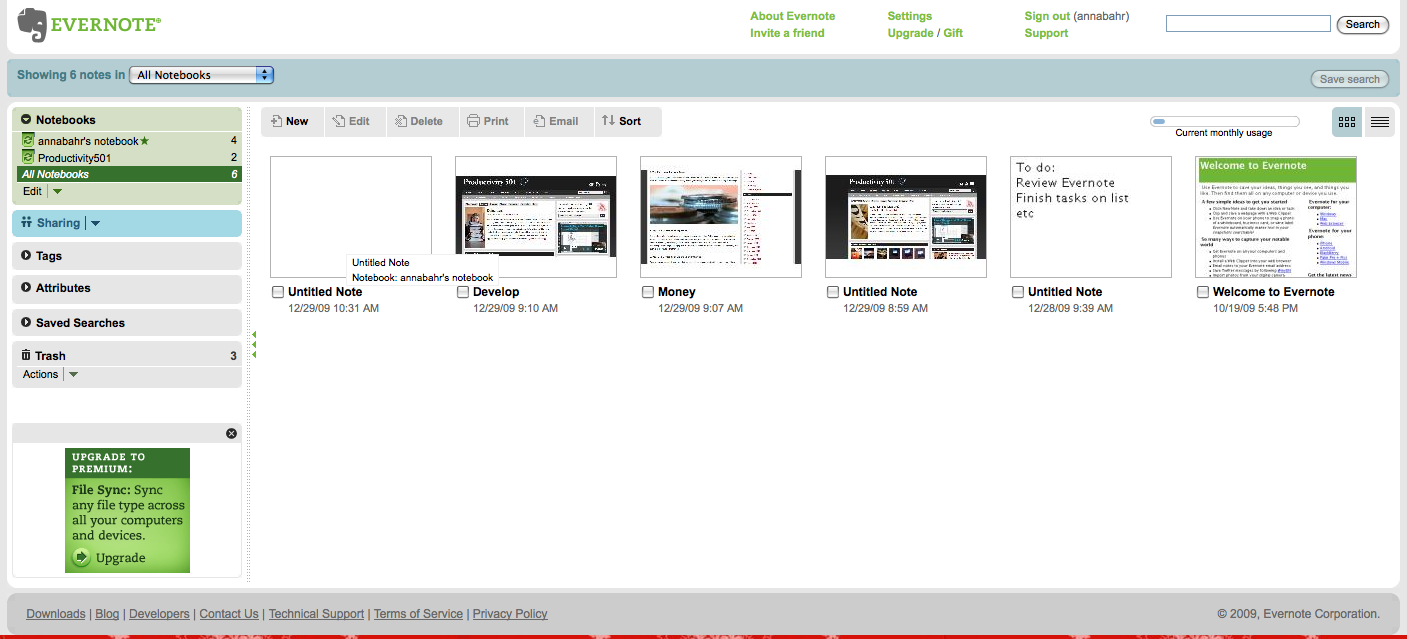Click the annabahr's notebook icon

[29, 141]
